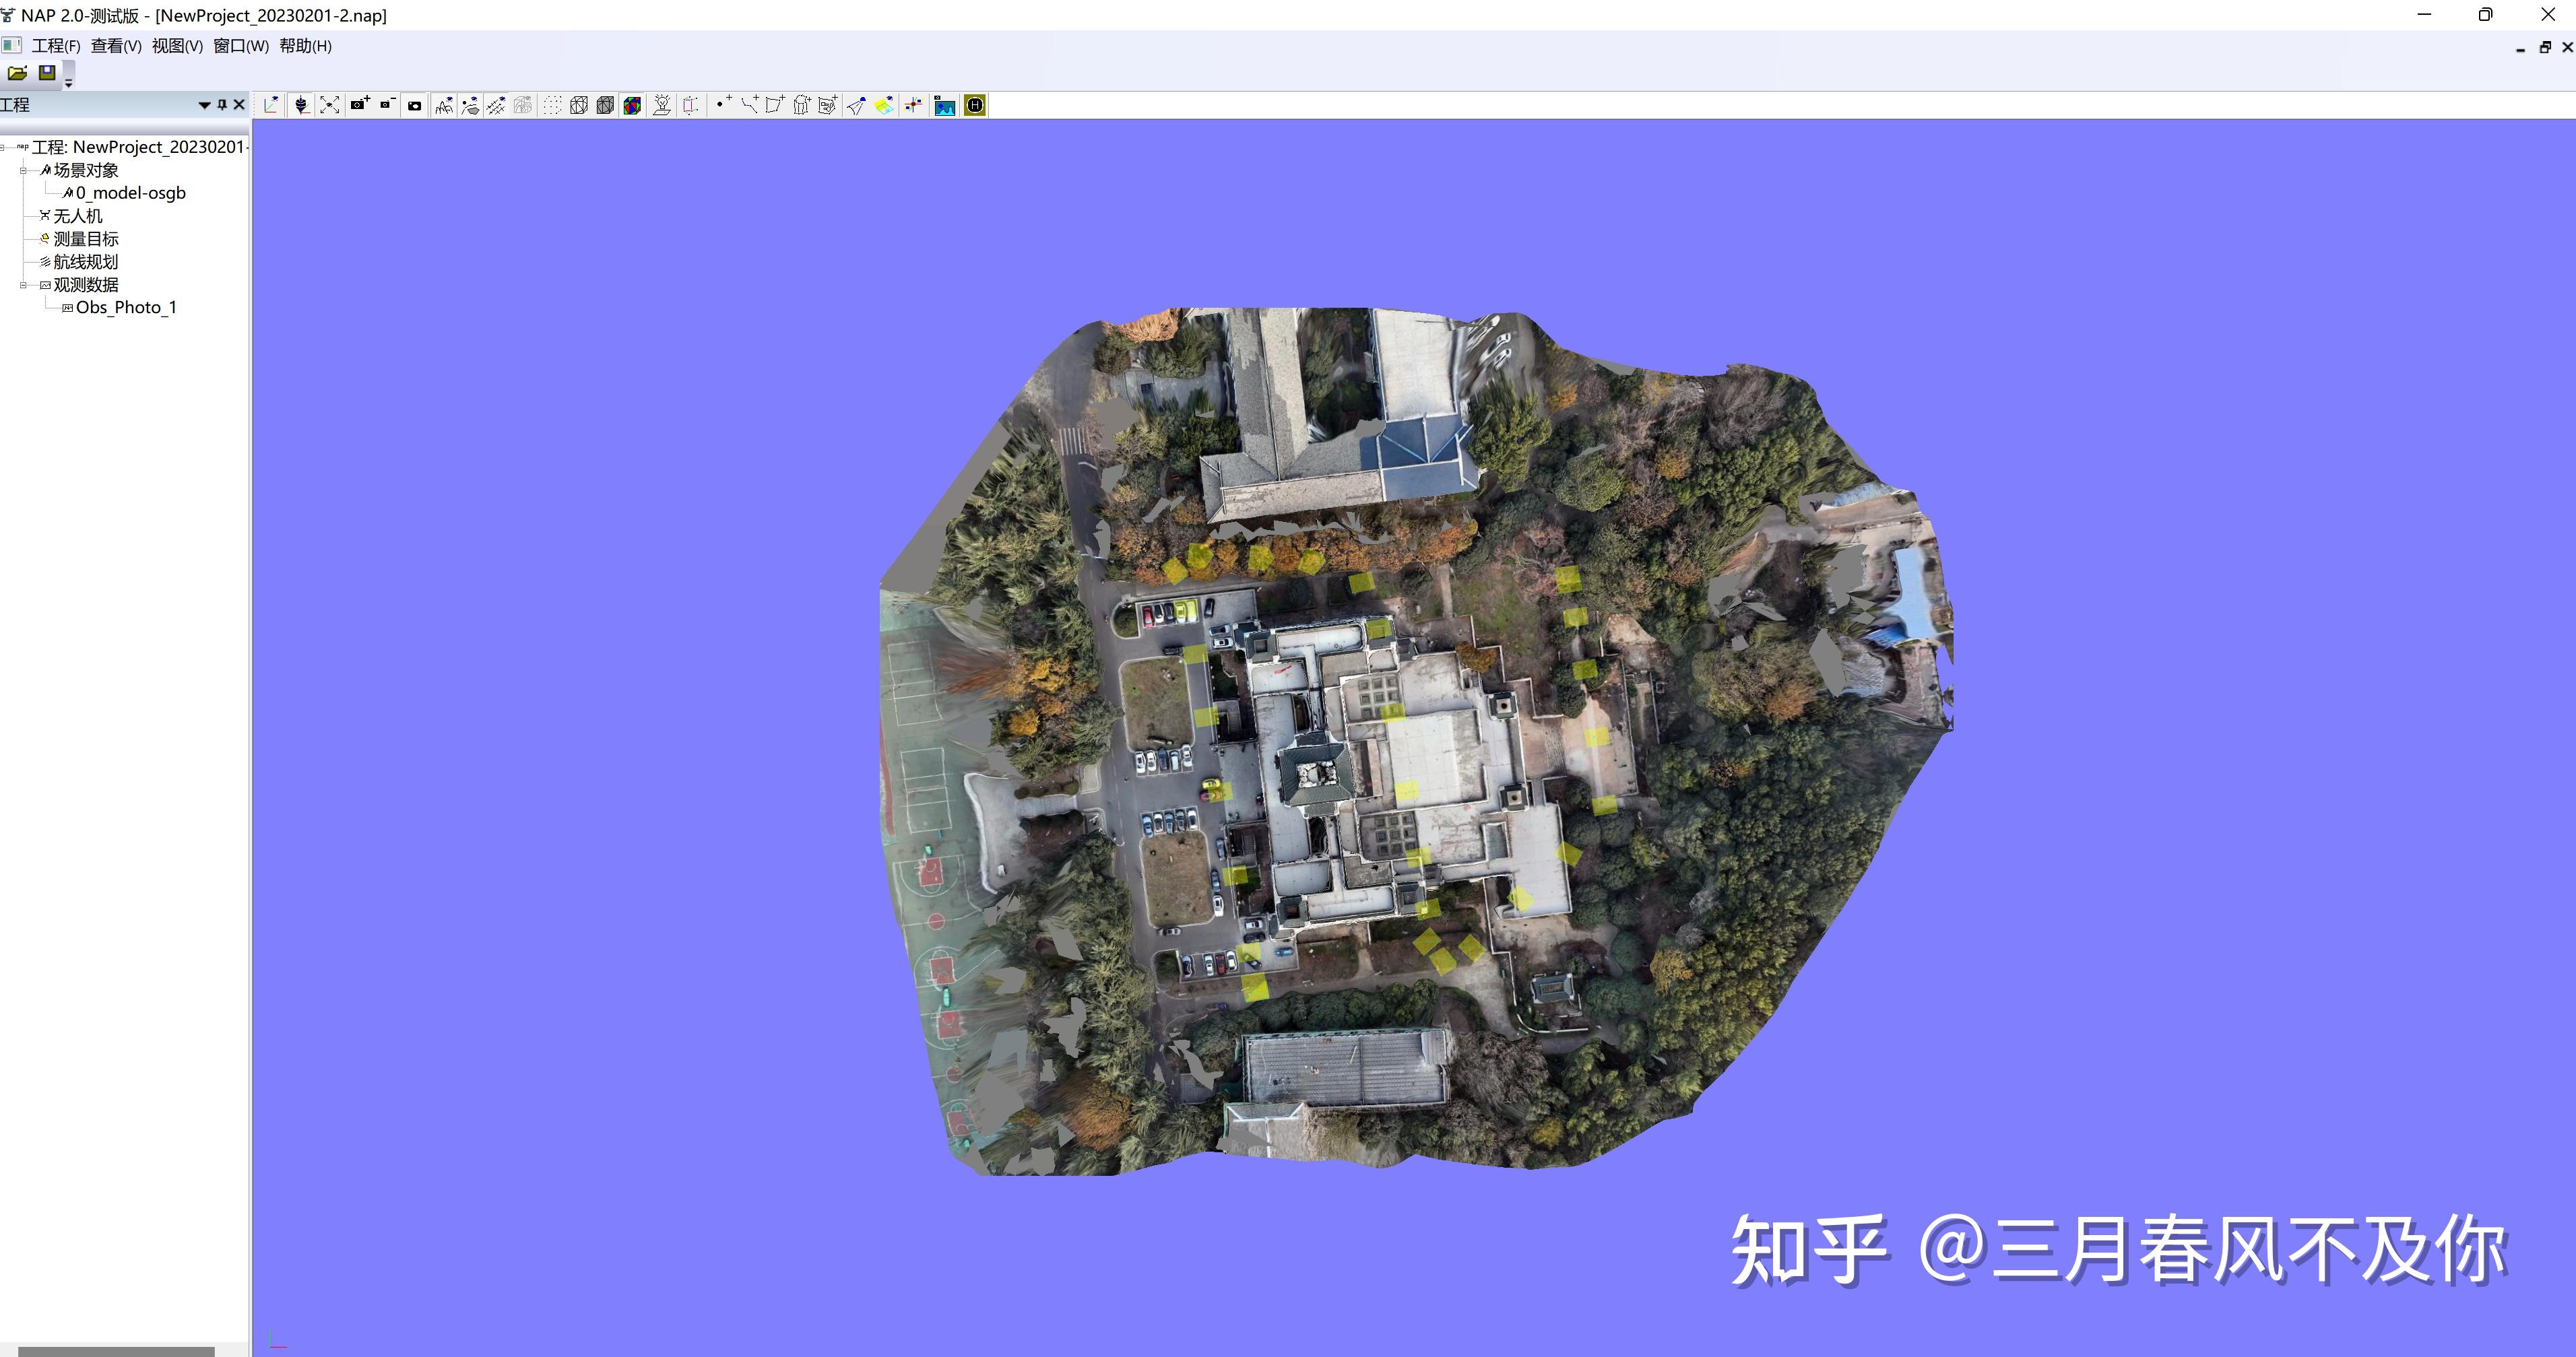Collapse the 观测数据 tree node
Image resolution: width=2576 pixels, height=1357 pixels.
(x=23, y=285)
